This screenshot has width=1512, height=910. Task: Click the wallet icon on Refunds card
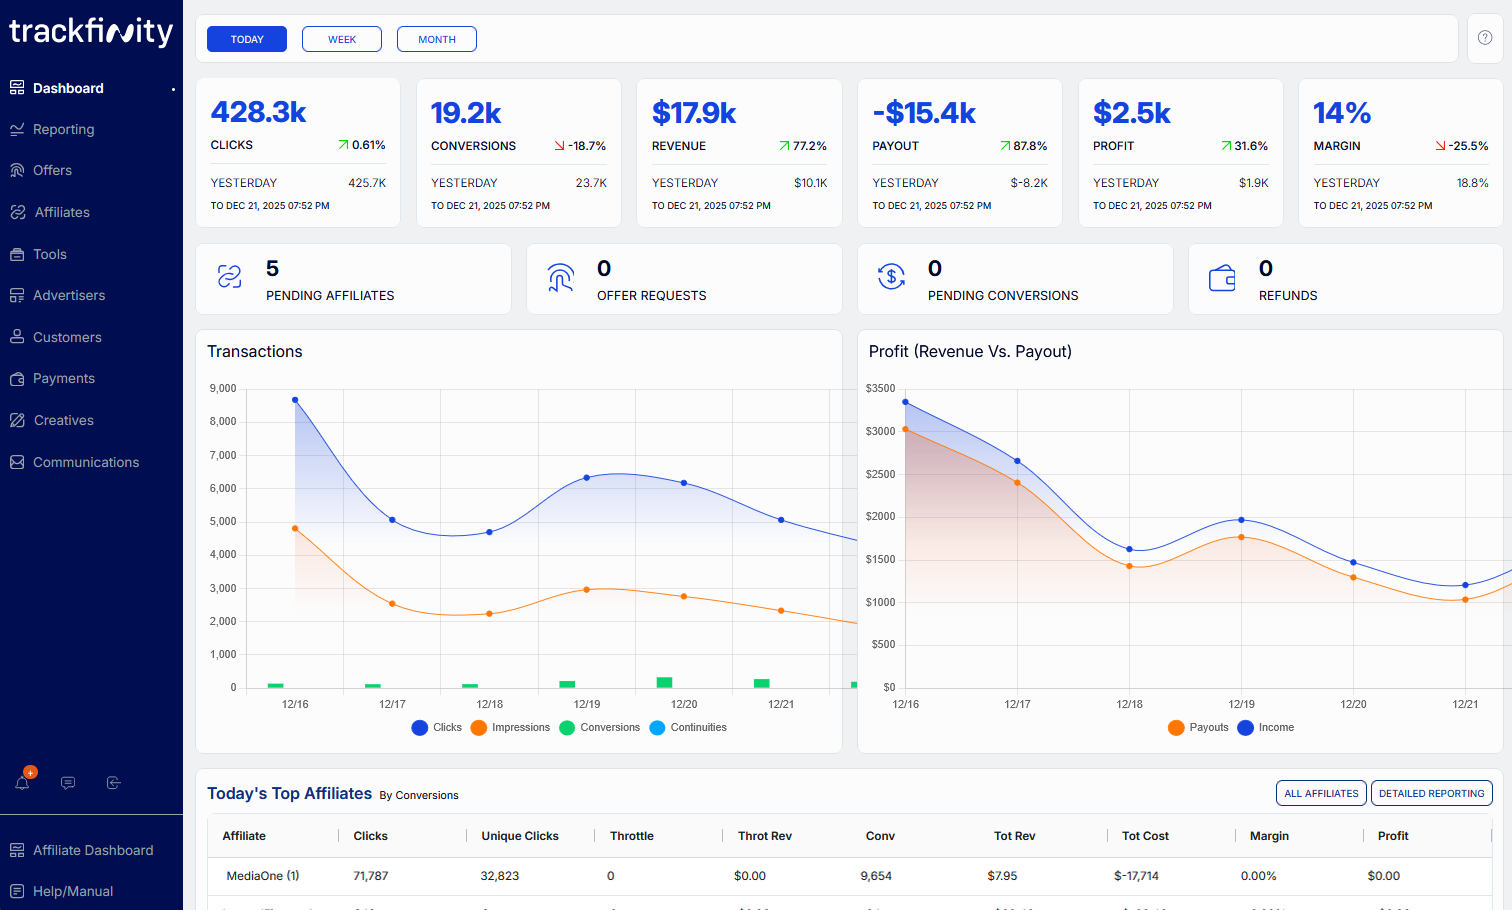coord(1222,278)
